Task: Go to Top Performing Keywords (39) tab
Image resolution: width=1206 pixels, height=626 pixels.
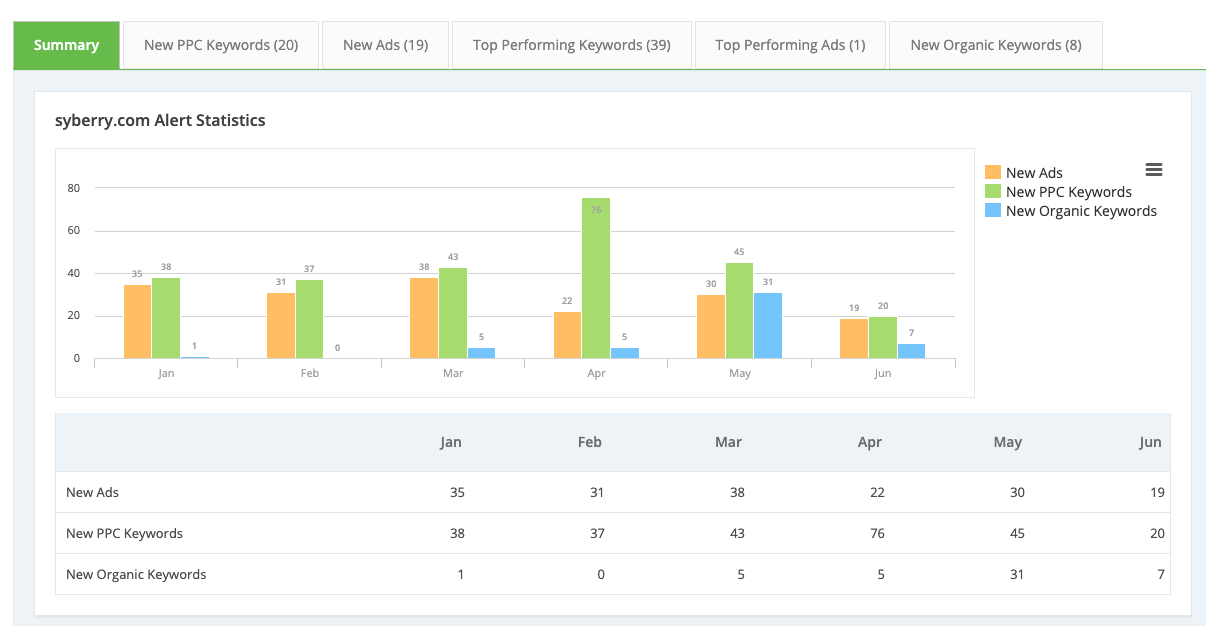Action: tap(571, 45)
